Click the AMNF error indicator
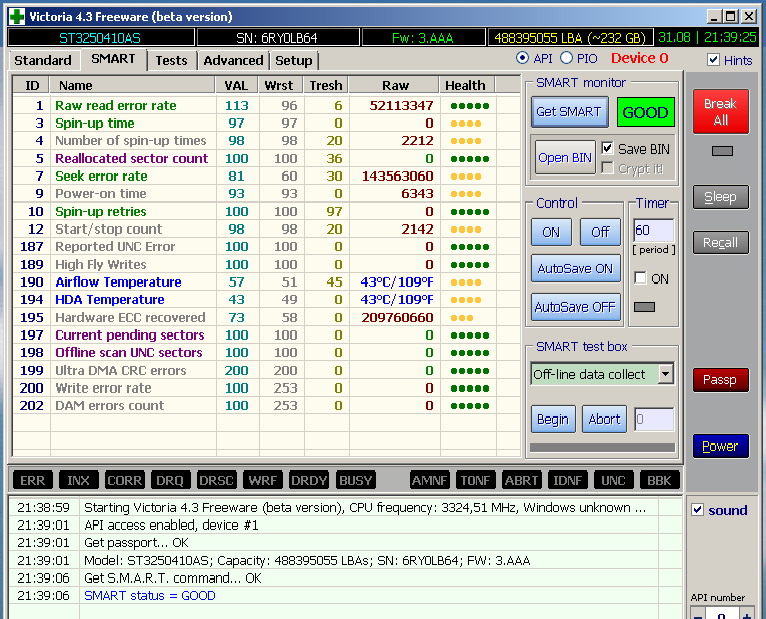Screen dimensions: 766x619 pos(429,480)
